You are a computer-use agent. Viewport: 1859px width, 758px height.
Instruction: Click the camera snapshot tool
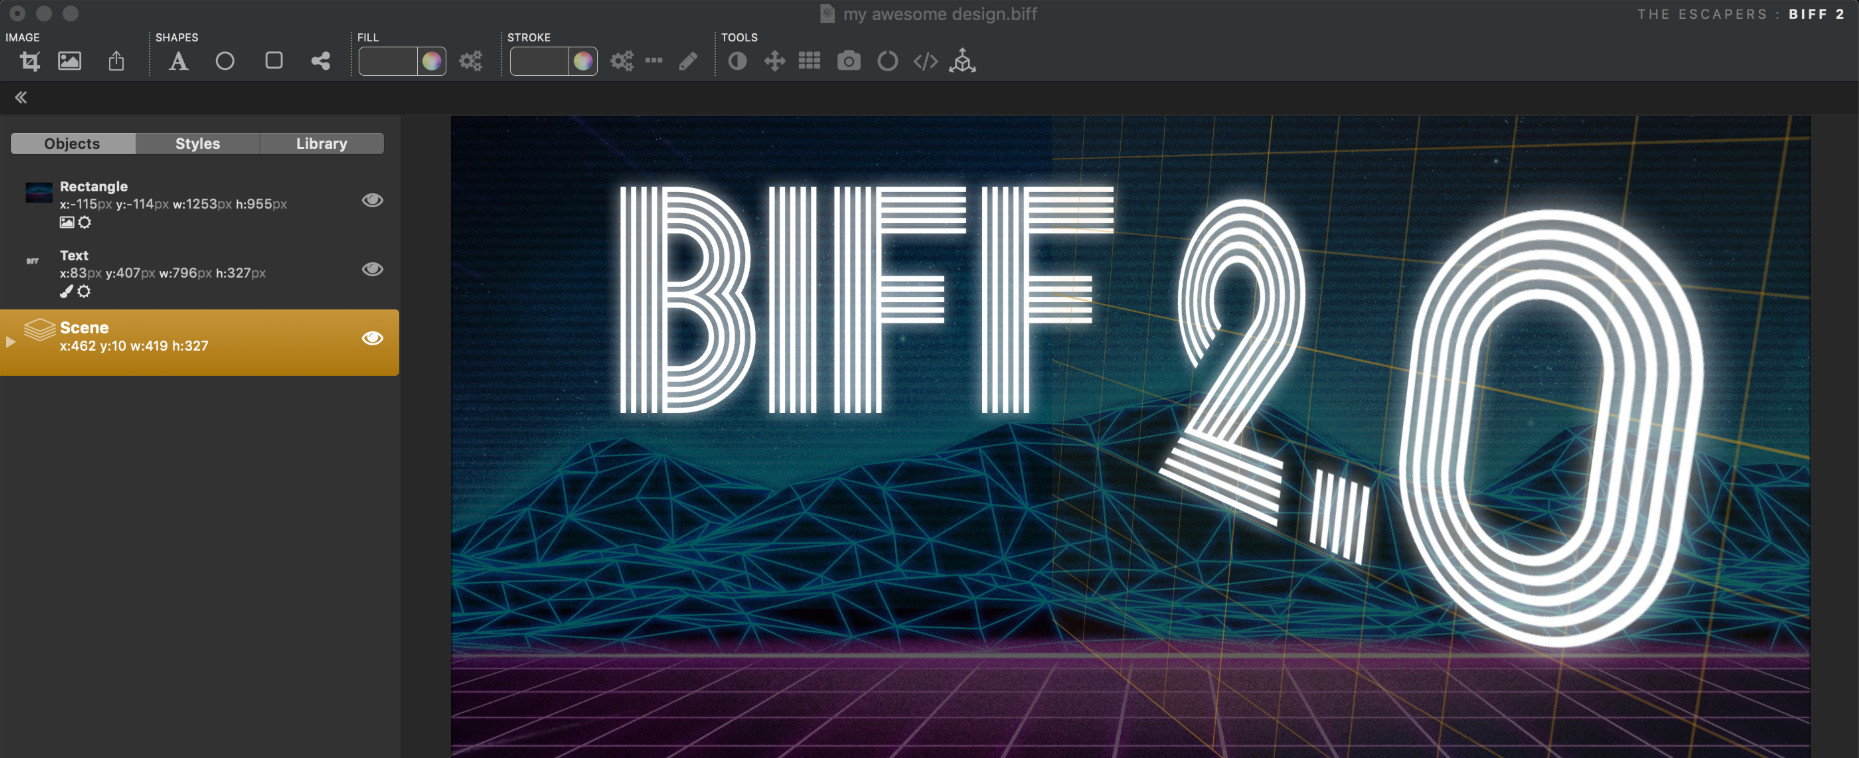[848, 61]
